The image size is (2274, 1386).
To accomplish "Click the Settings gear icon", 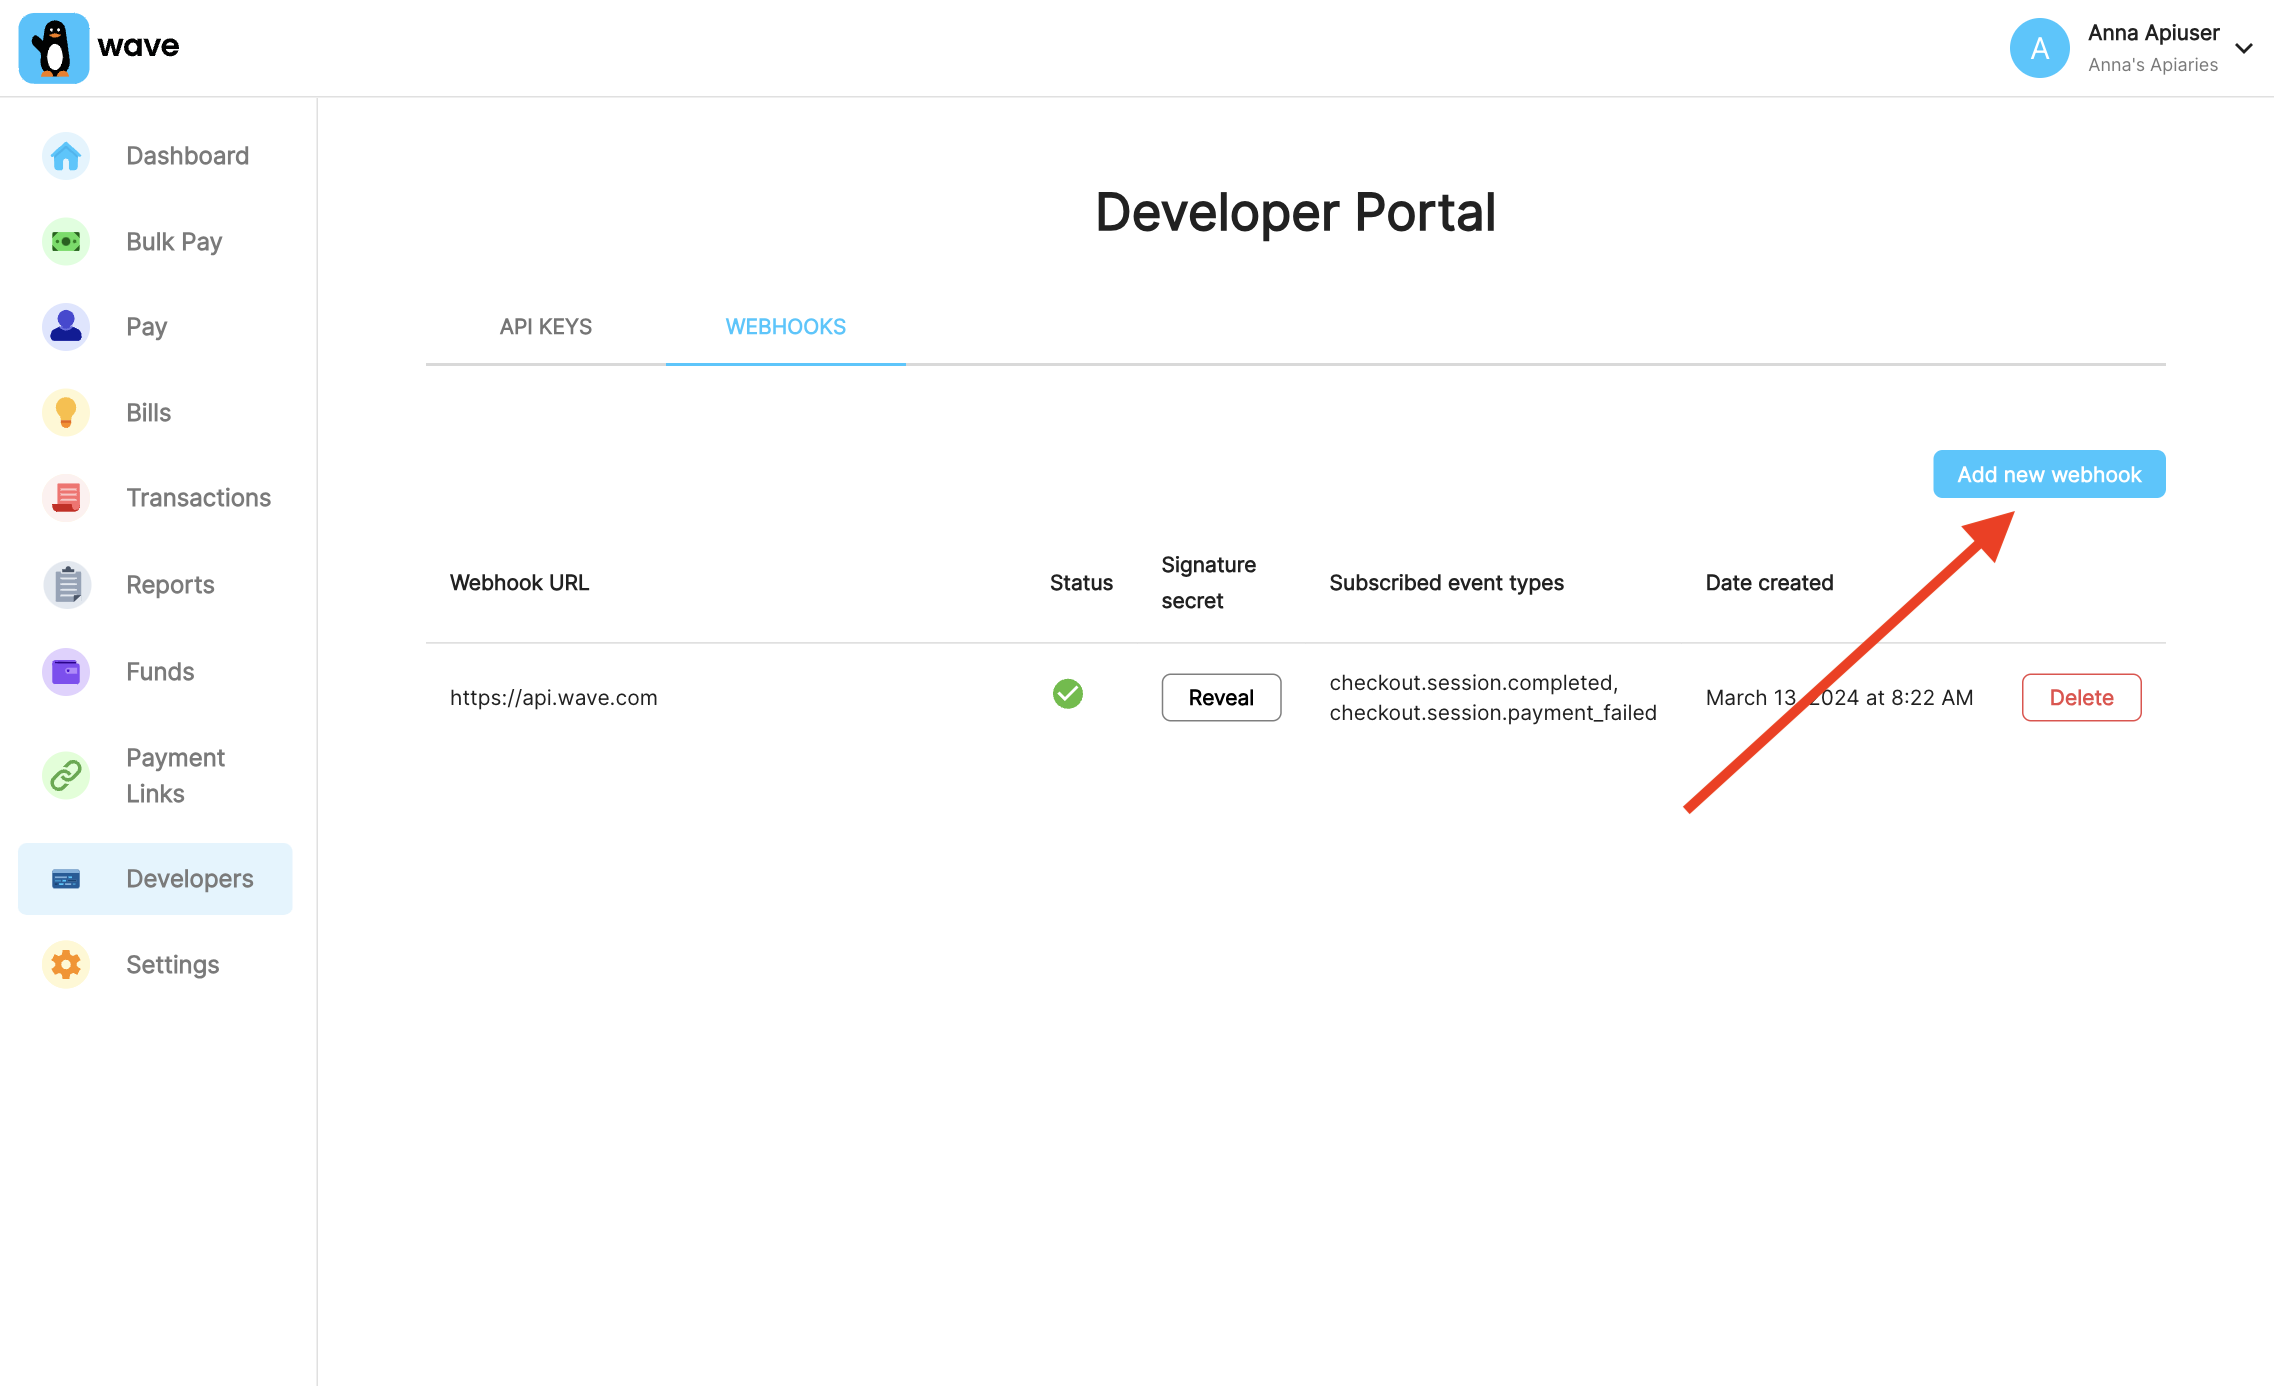I will point(65,964).
